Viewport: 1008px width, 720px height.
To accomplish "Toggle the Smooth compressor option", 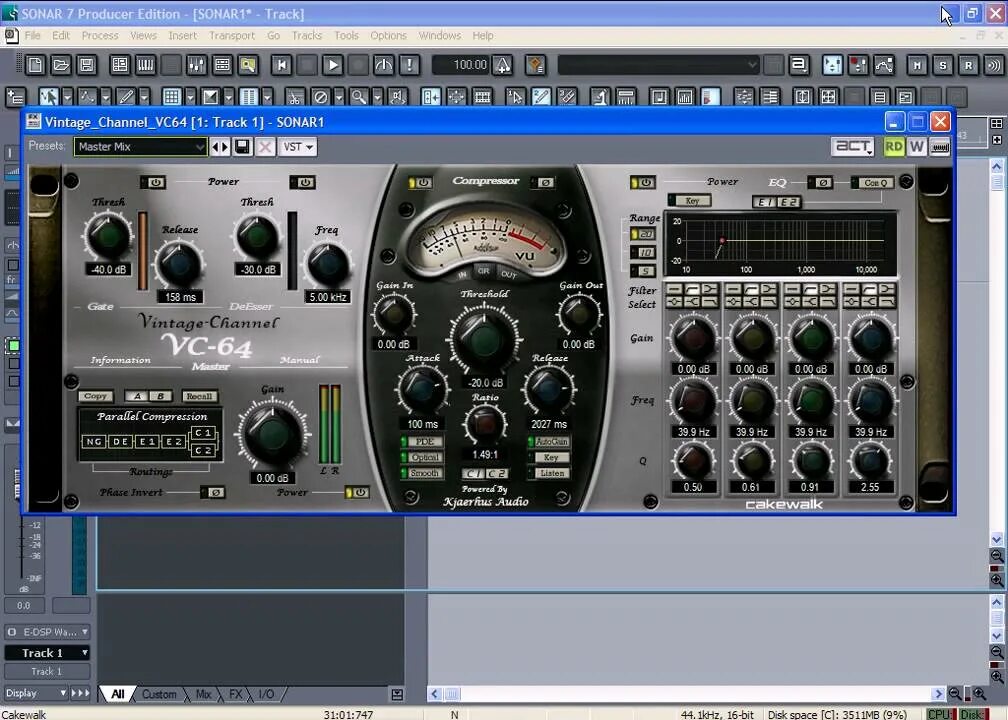I will coord(422,472).
